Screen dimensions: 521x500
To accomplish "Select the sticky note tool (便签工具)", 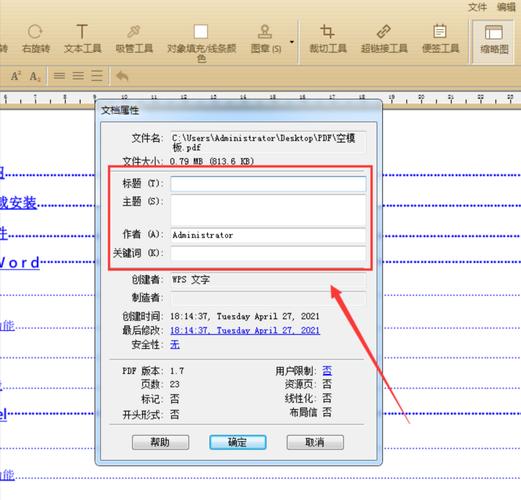I will [440, 39].
